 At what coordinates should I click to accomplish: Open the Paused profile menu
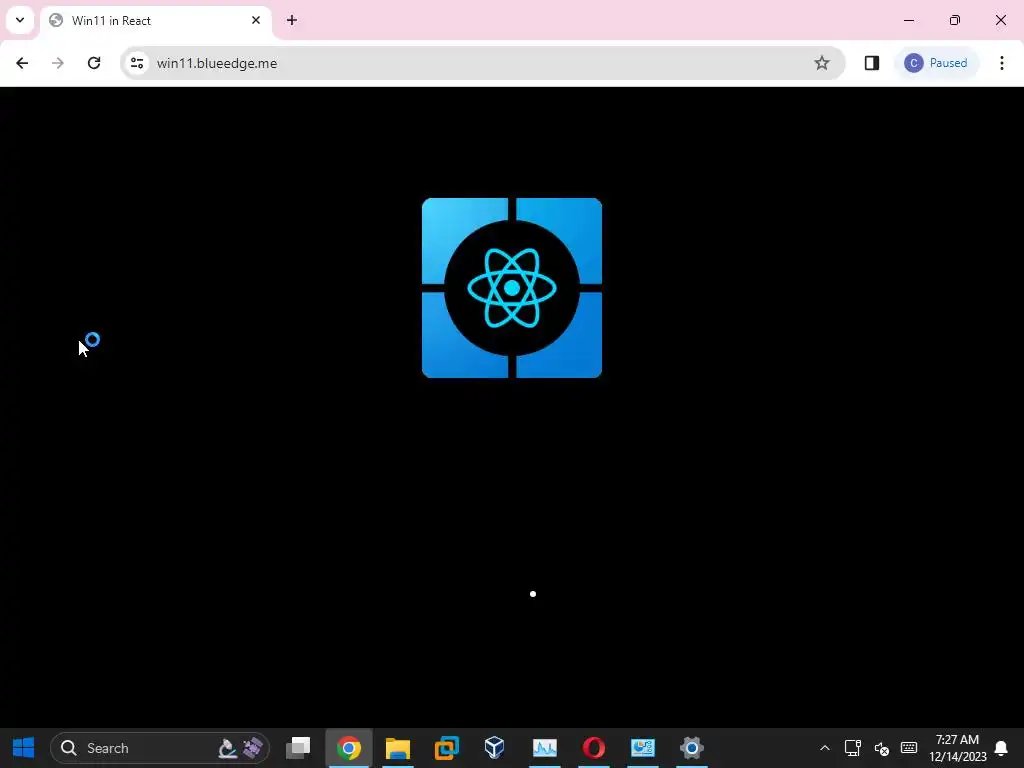tap(936, 63)
